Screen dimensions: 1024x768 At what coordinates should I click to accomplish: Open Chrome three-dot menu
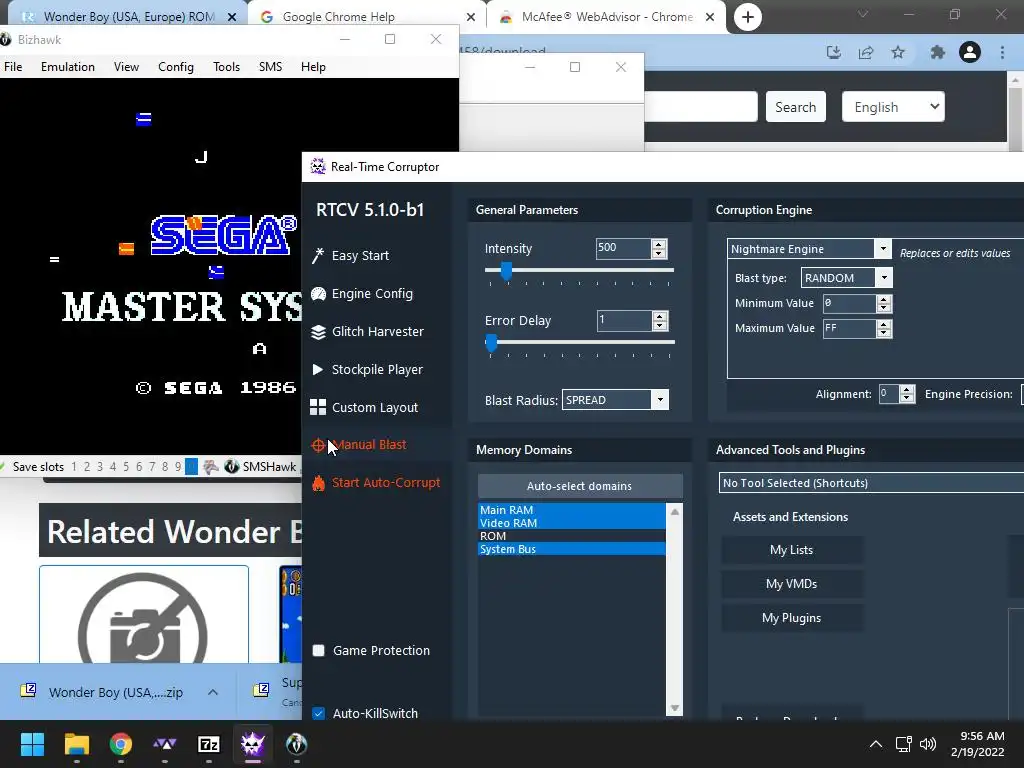[1002, 52]
